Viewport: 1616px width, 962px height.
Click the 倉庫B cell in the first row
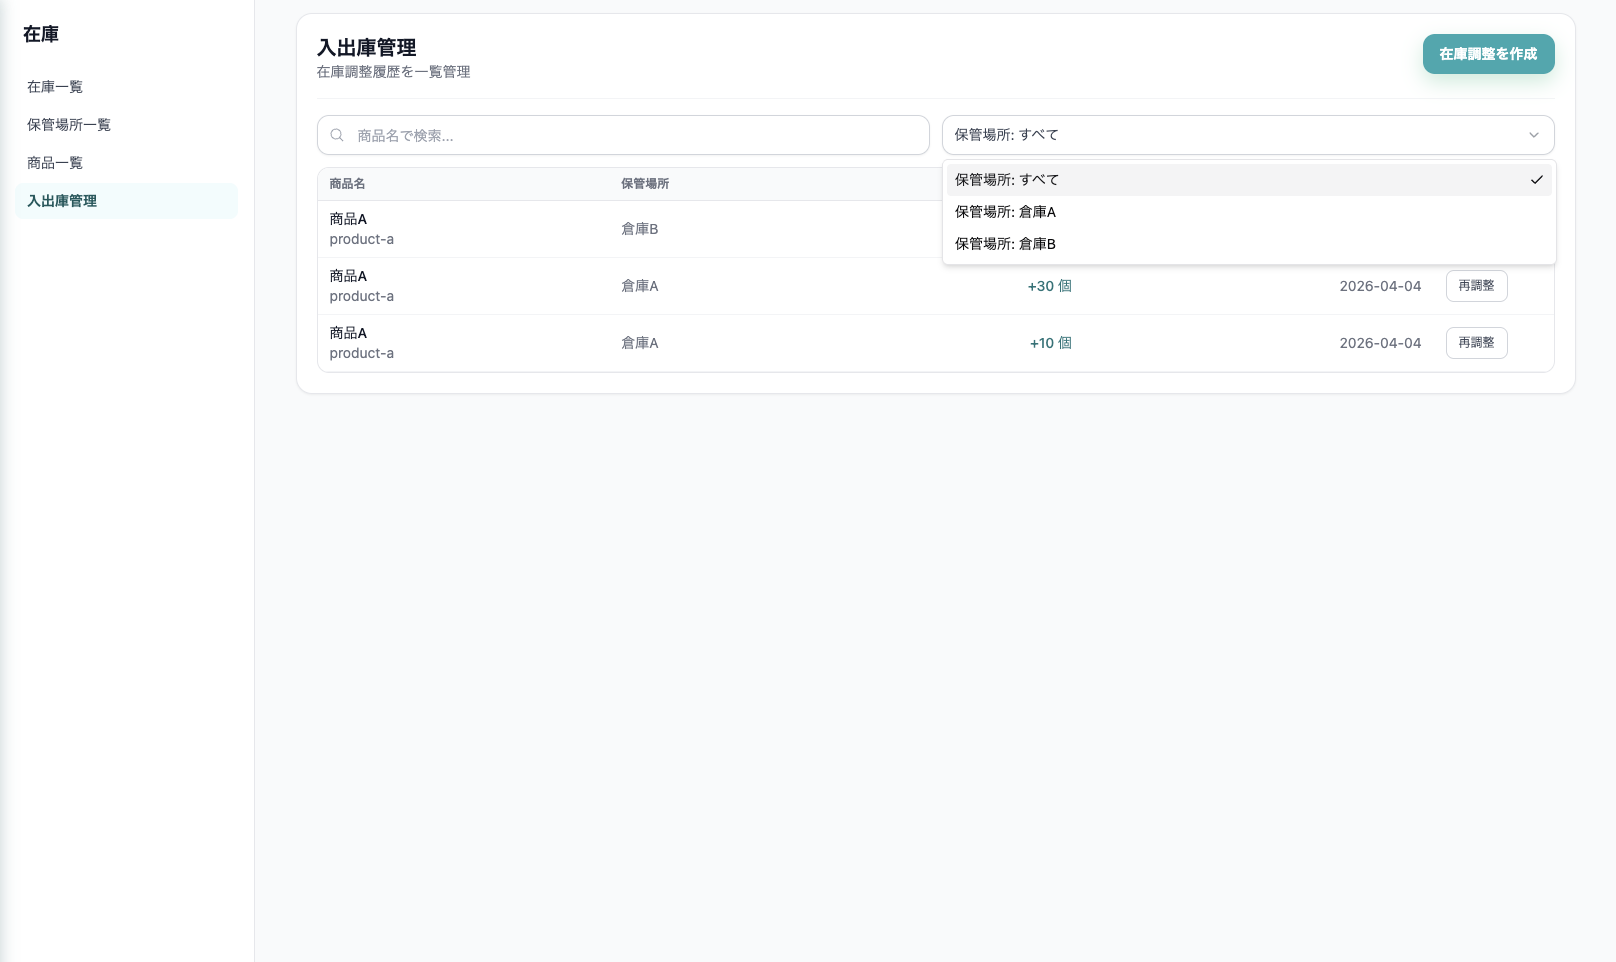click(x=640, y=229)
